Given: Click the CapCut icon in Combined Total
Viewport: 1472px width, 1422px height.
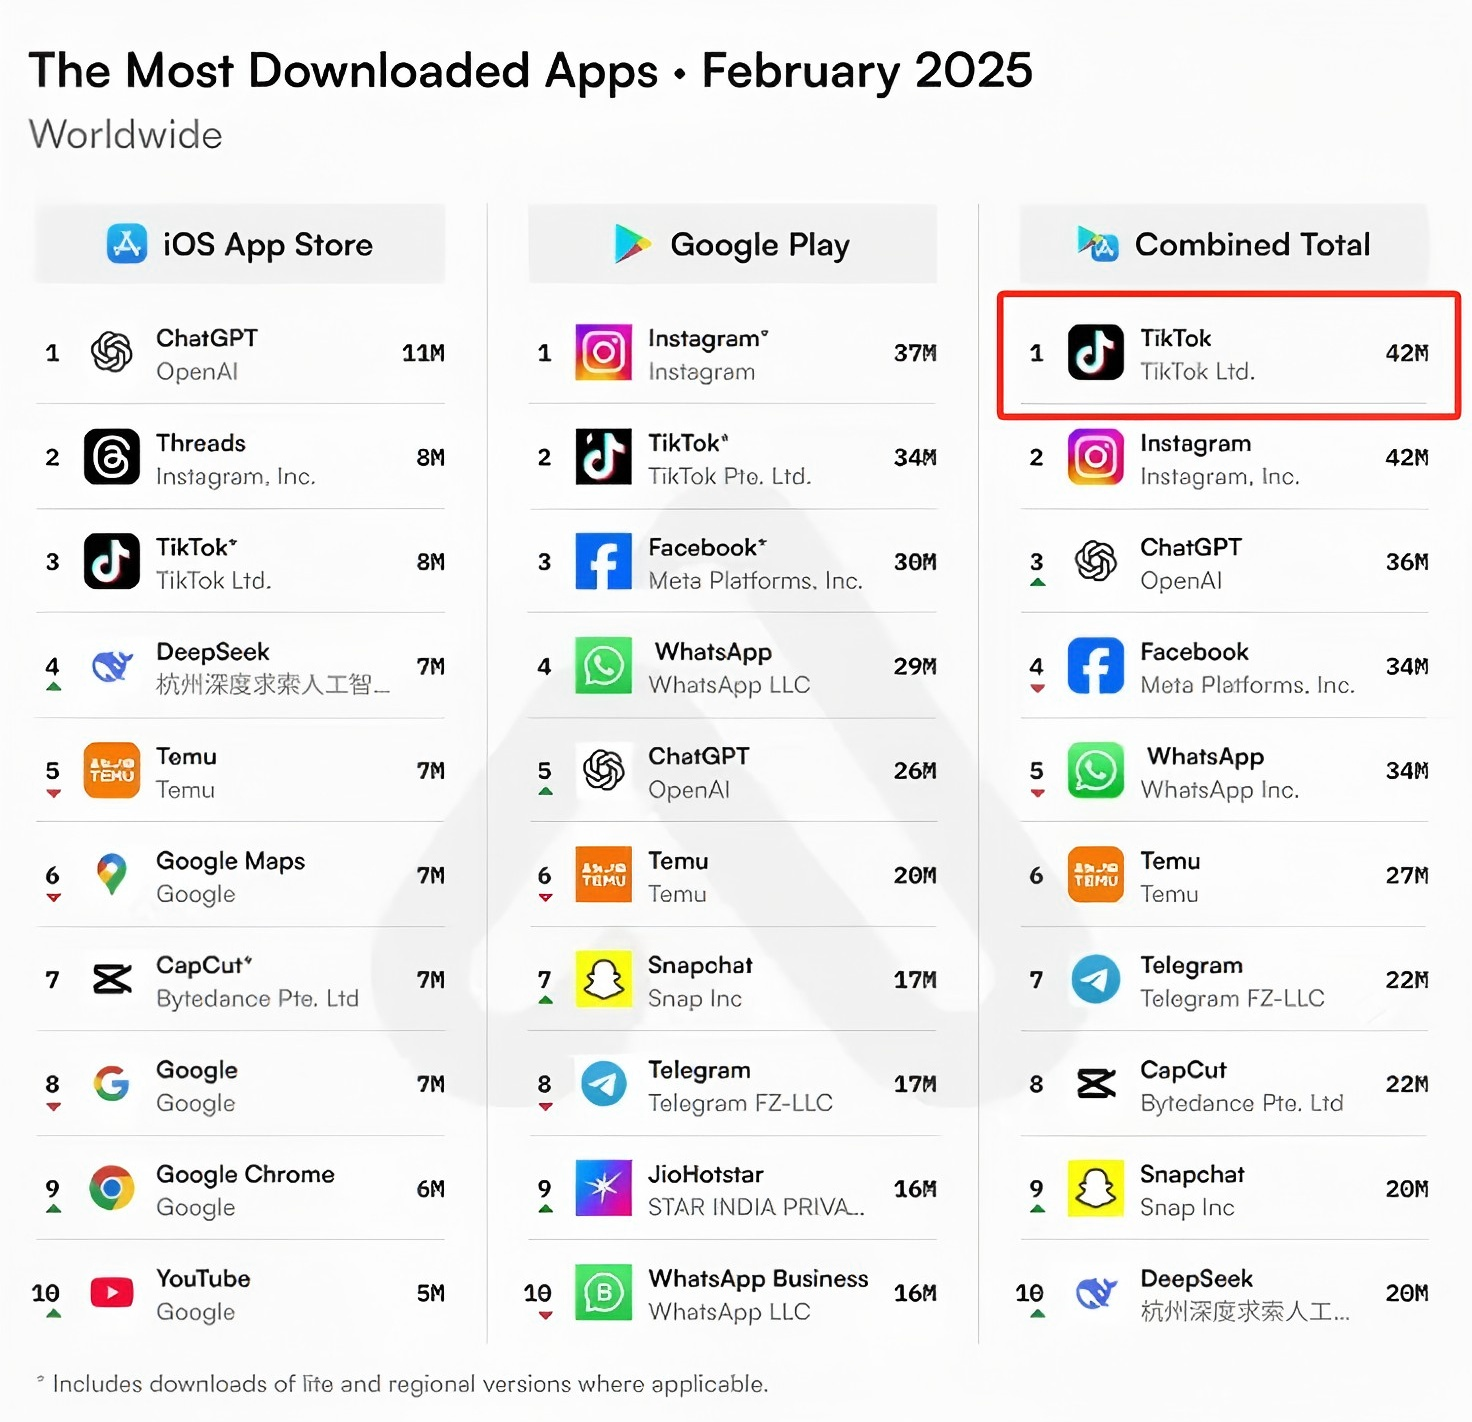Looking at the screenshot, I should tap(1095, 1084).
